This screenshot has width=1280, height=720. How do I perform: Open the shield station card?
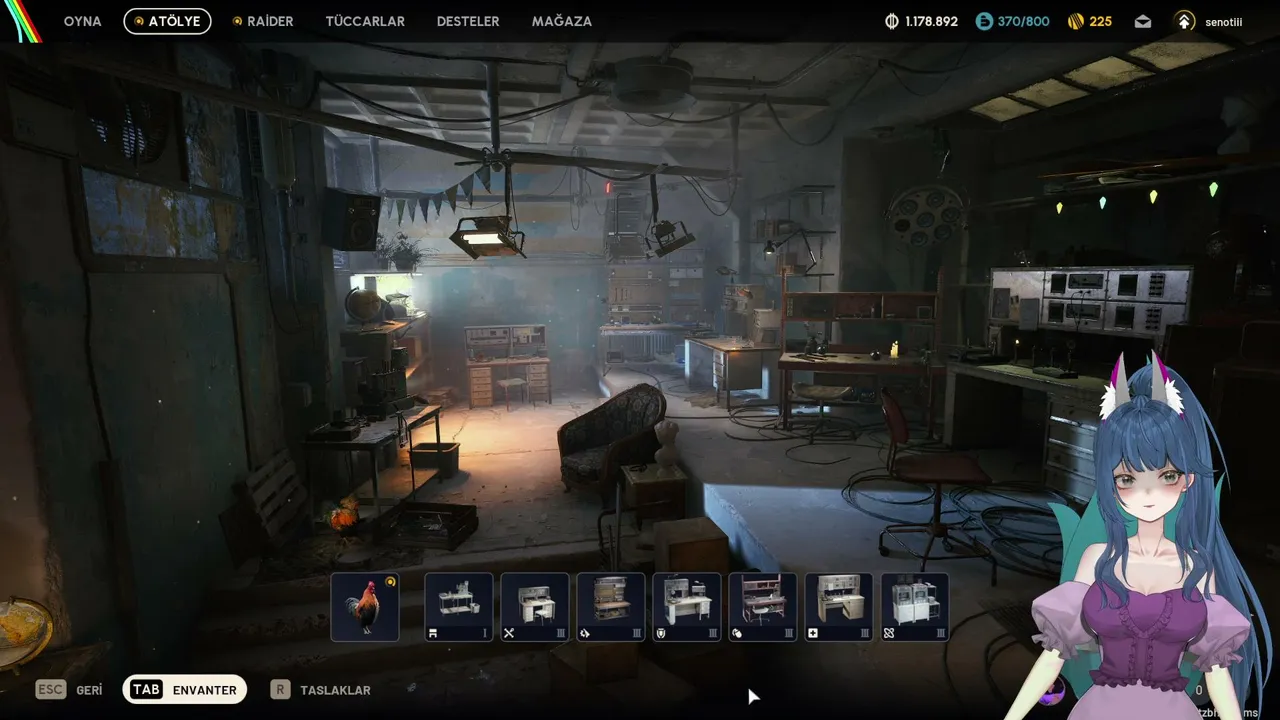[x=687, y=607]
